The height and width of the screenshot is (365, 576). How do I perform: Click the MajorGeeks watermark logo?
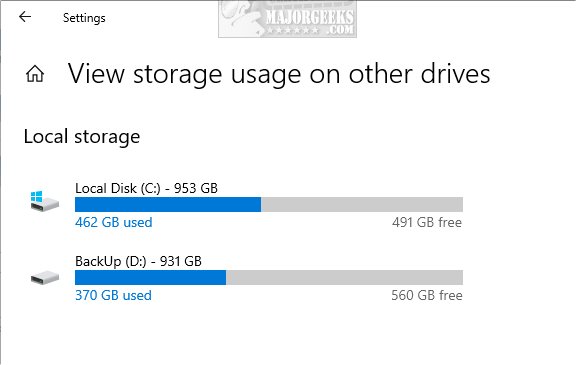point(287,18)
